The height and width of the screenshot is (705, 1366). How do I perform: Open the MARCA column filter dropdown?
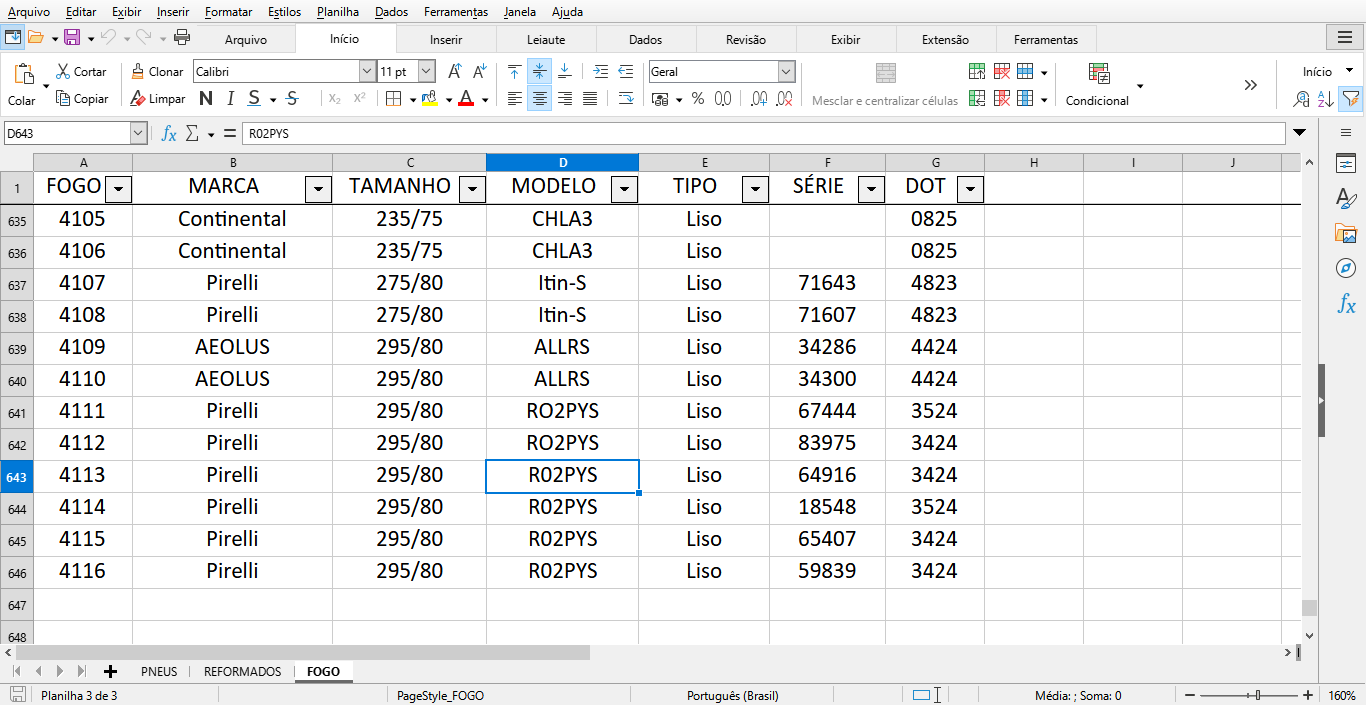point(318,189)
